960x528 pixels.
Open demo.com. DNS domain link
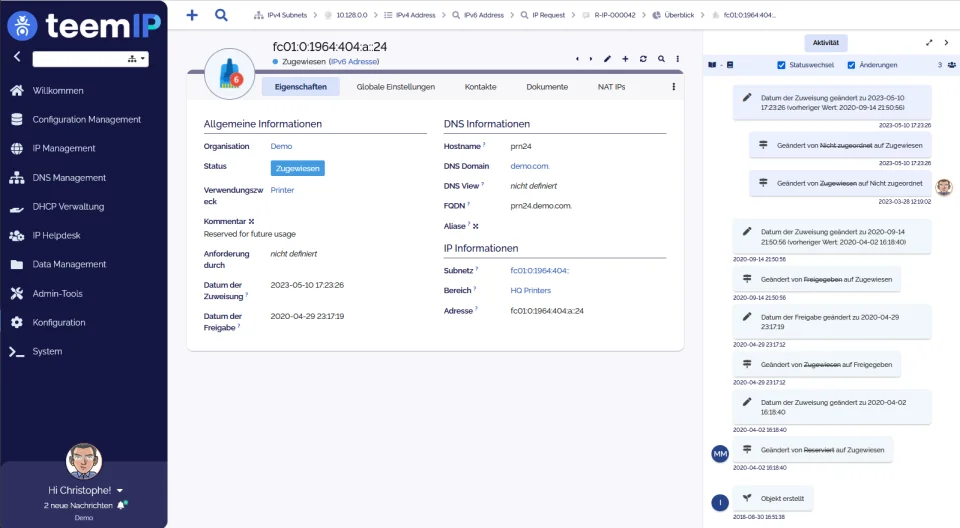coord(530,167)
